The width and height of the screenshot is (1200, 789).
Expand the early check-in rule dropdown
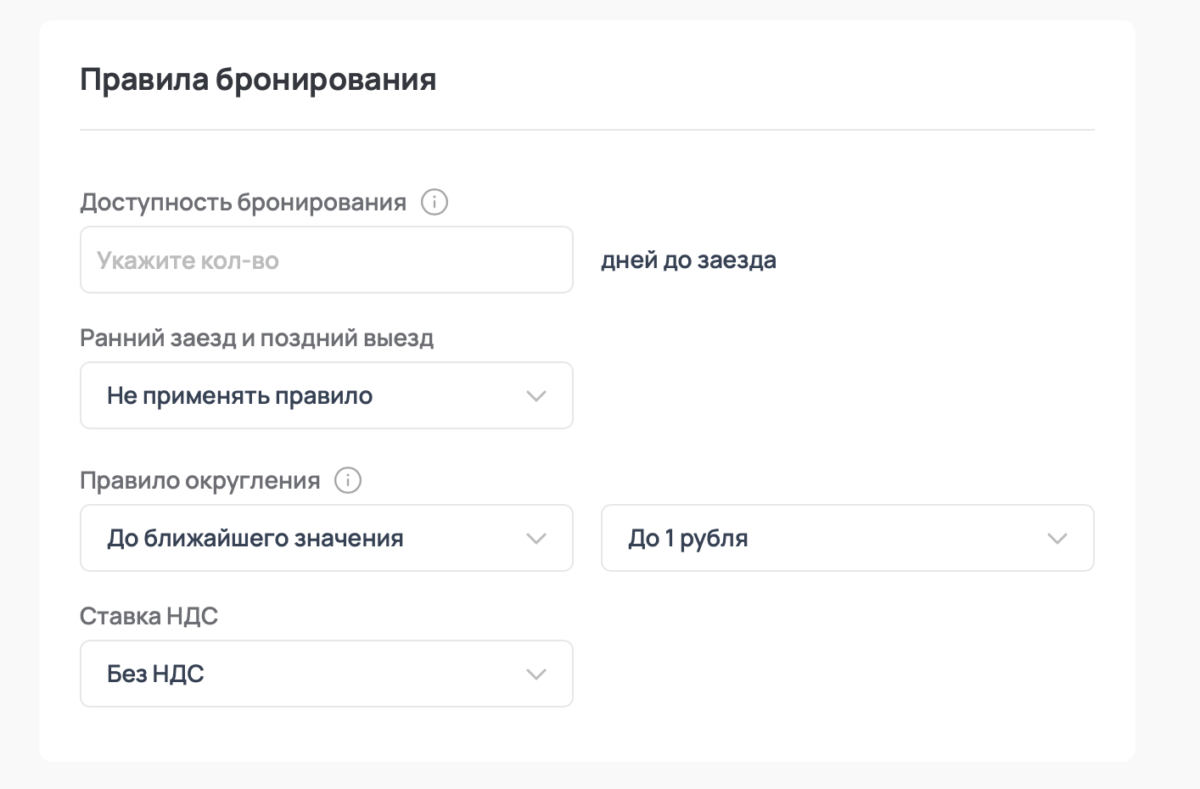pyautogui.click(x=326, y=395)
